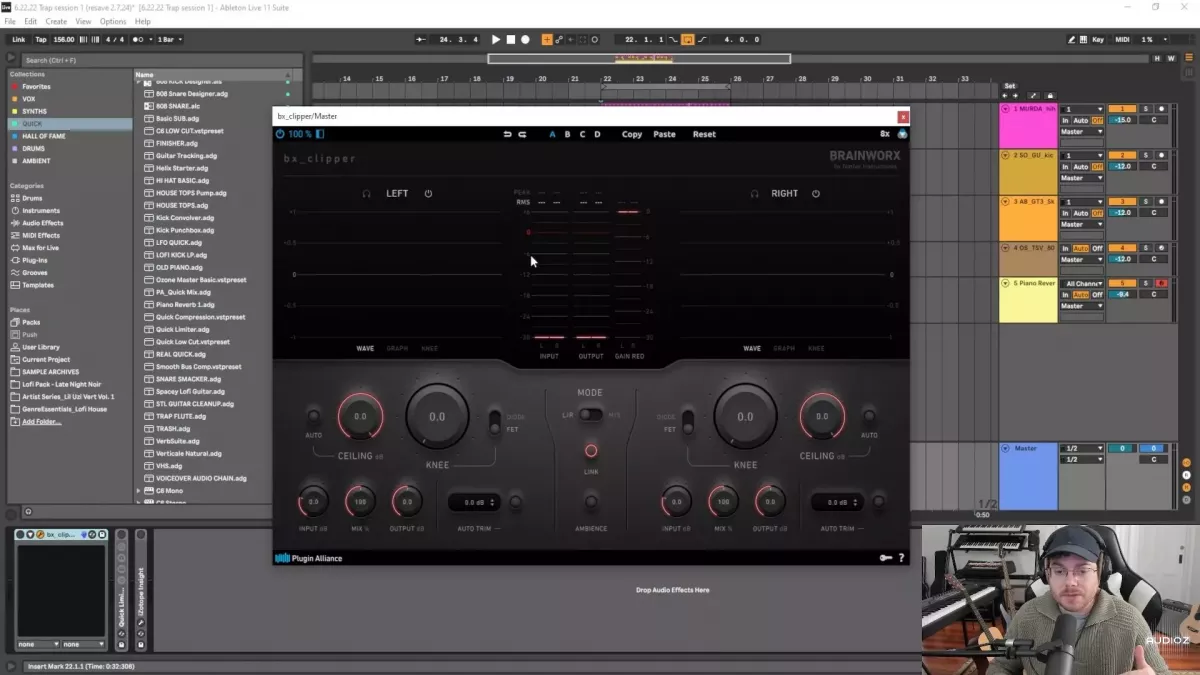This screenshot has height=675, width=1200.
Task: Toggle the LINK button in bx_clipper
Action: click(591, 452)
